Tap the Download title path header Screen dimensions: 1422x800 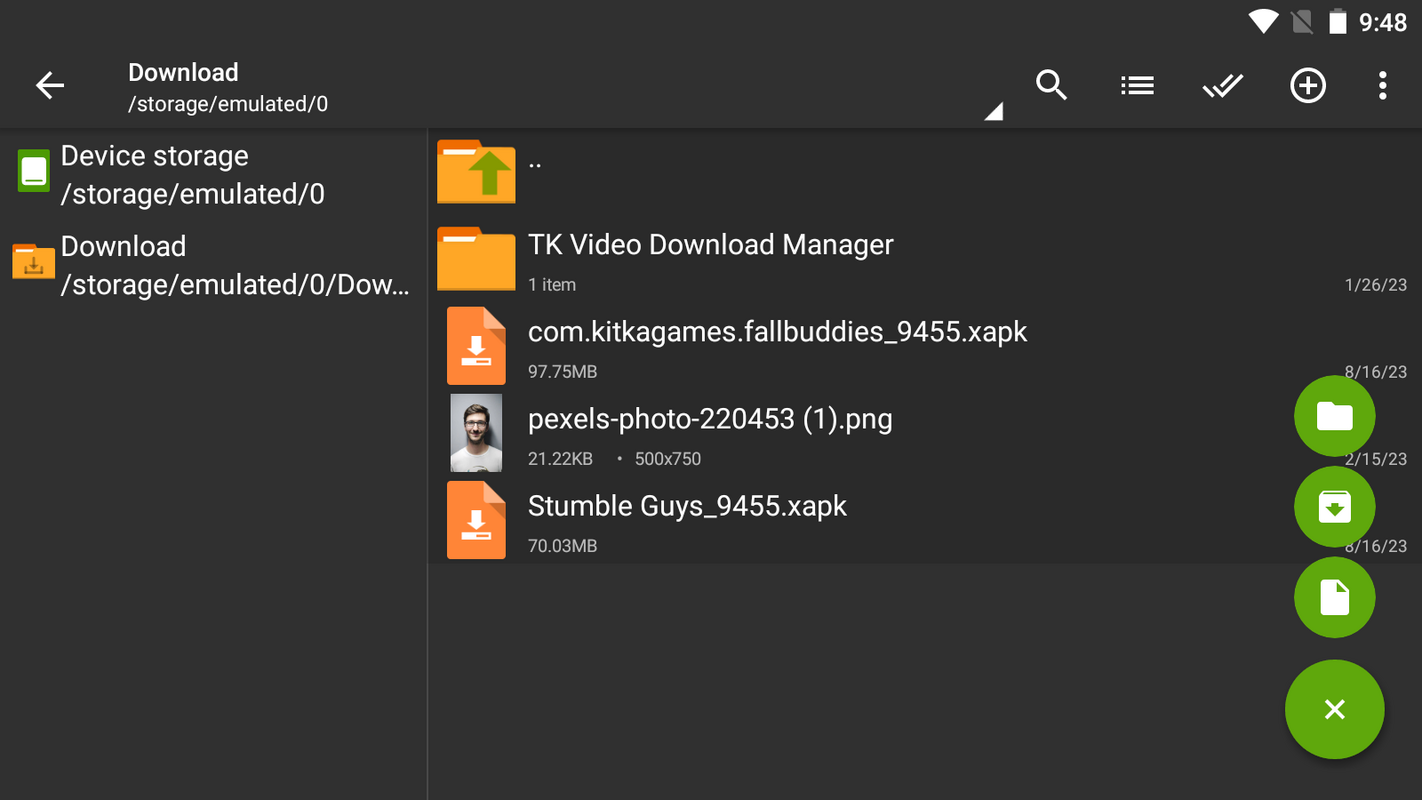pyautogui.click(x=228, y=87)
